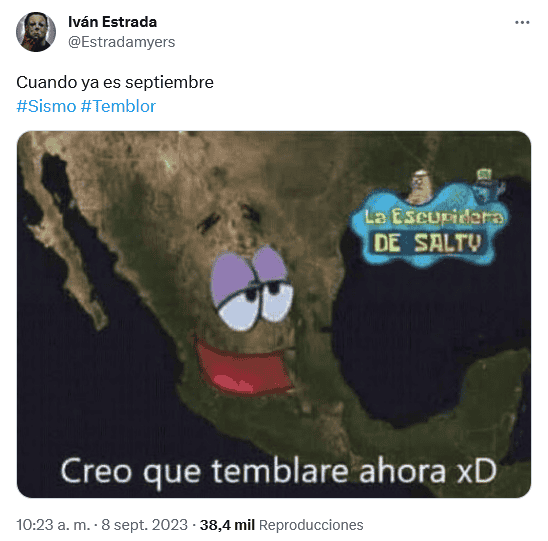Select the 'Creo que temblare ahora xD' caption

[x=279, y=472]
